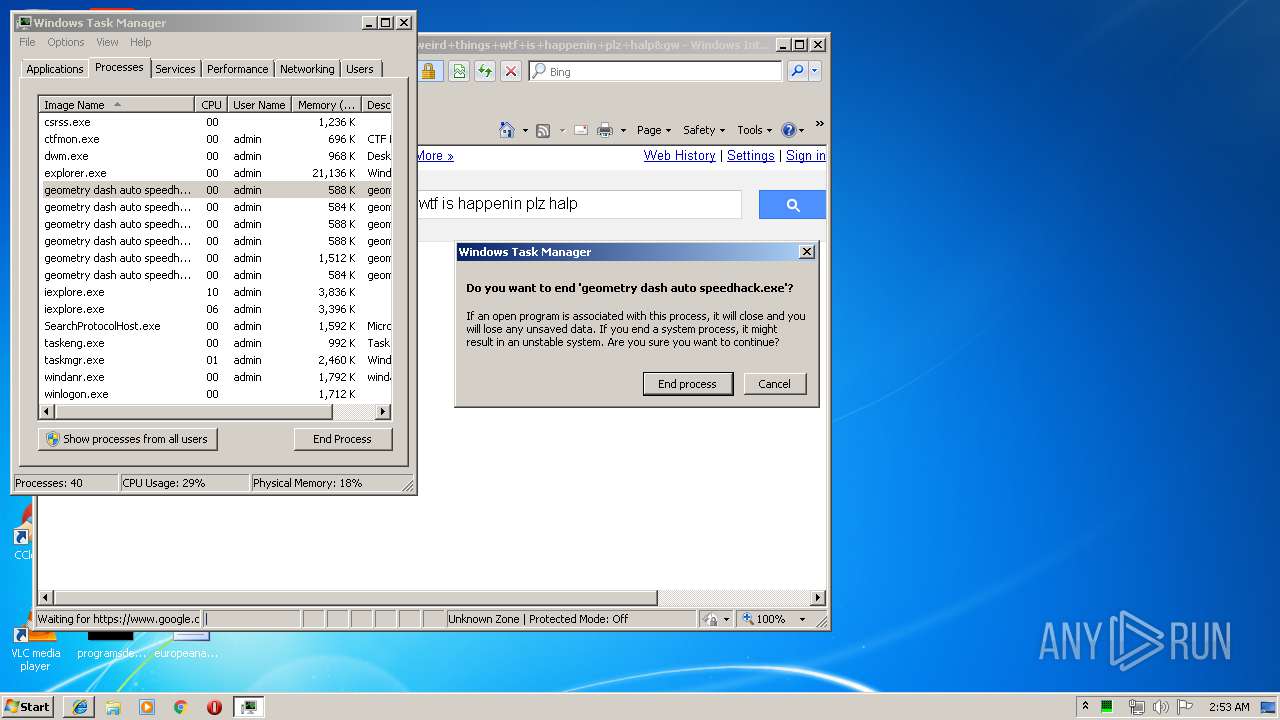Select the taskmgr.exe process row

pos(215,360)
